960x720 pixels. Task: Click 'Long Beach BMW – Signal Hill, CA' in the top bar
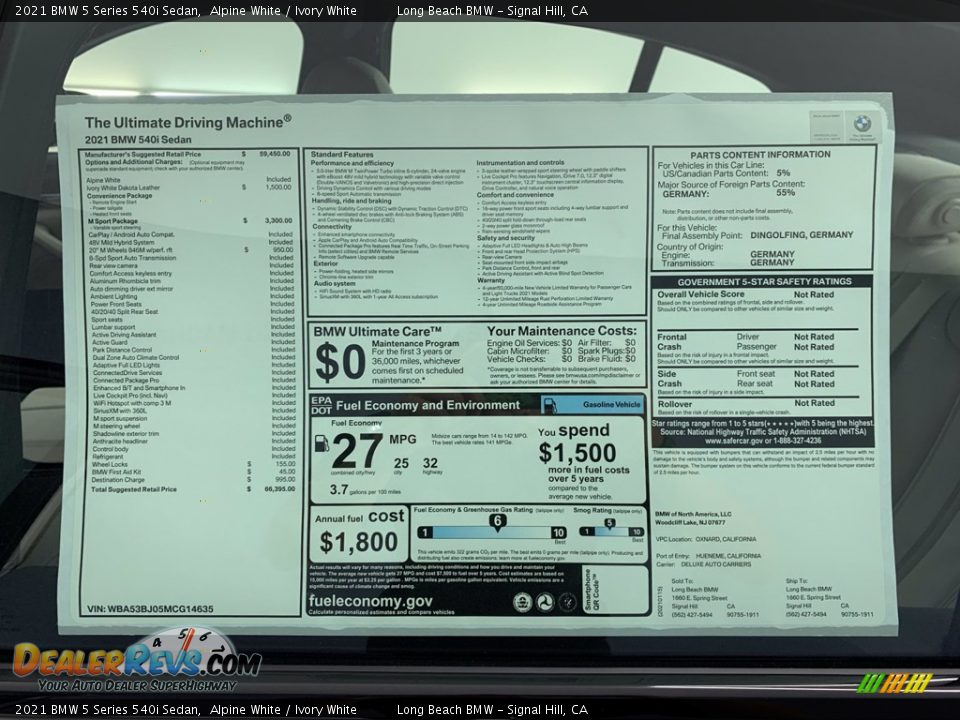492,10
